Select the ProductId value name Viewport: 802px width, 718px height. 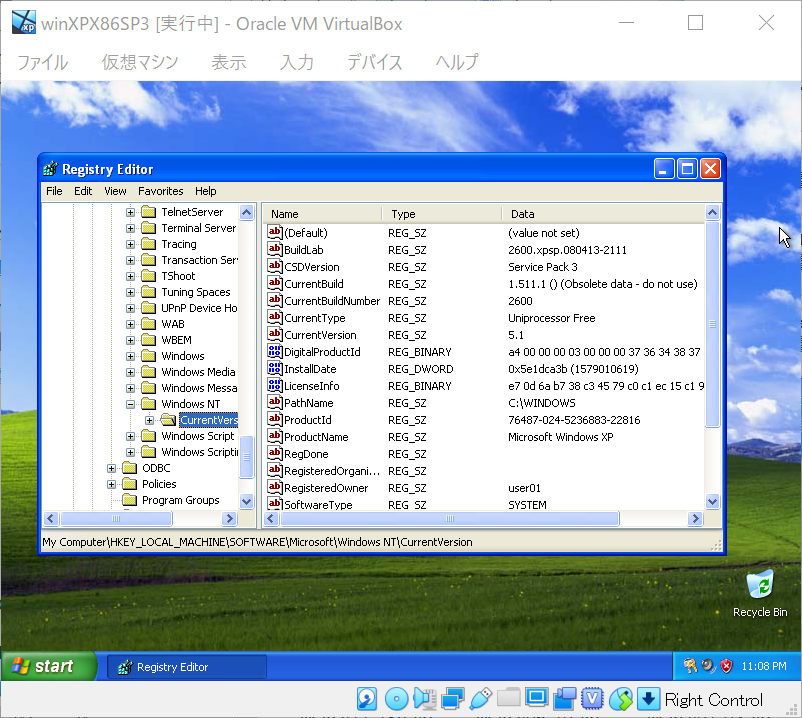[x=308, y=420]
